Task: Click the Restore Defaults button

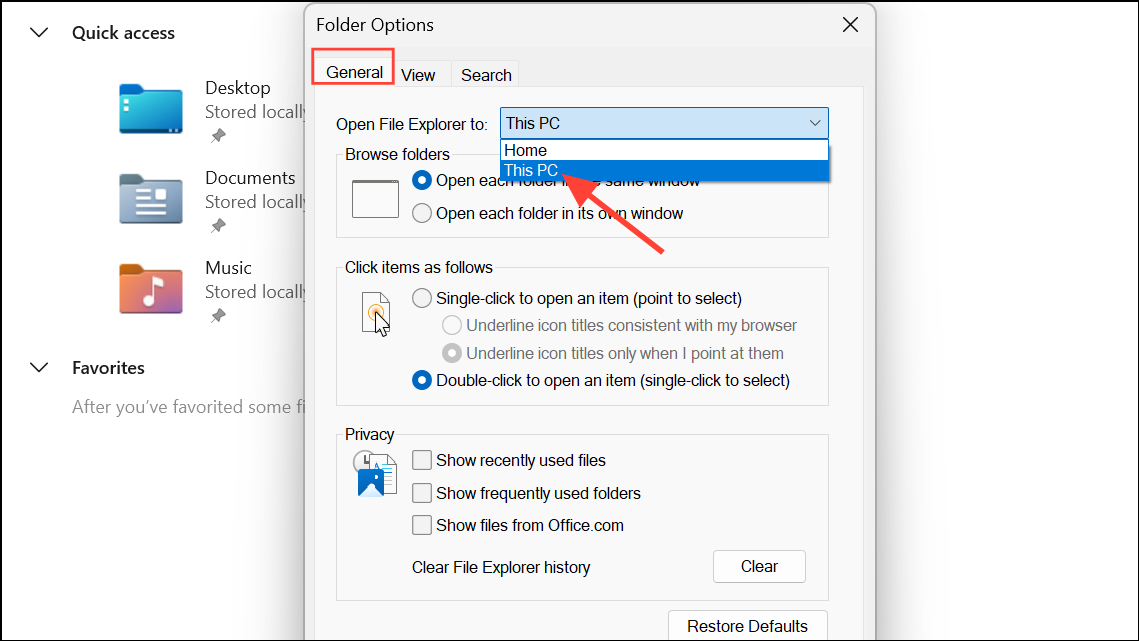Action: pyautogui.click(x=747, y=626)
